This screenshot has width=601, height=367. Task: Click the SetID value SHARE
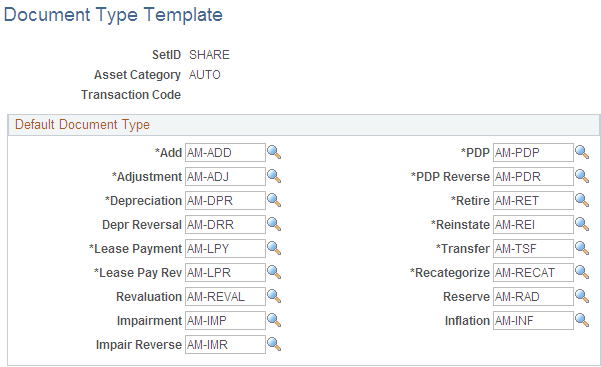[x=209, y=55]
